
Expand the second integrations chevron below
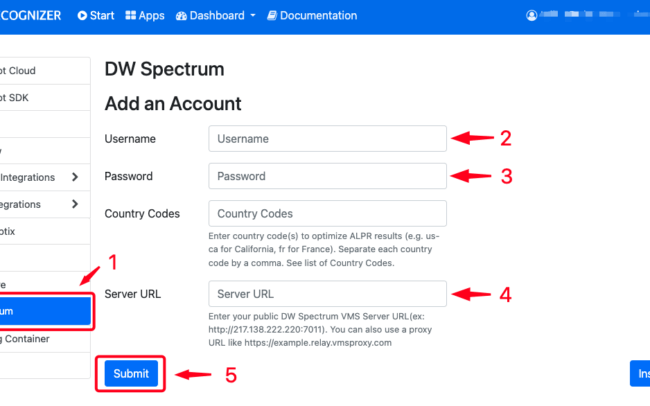tap(75, 204)
